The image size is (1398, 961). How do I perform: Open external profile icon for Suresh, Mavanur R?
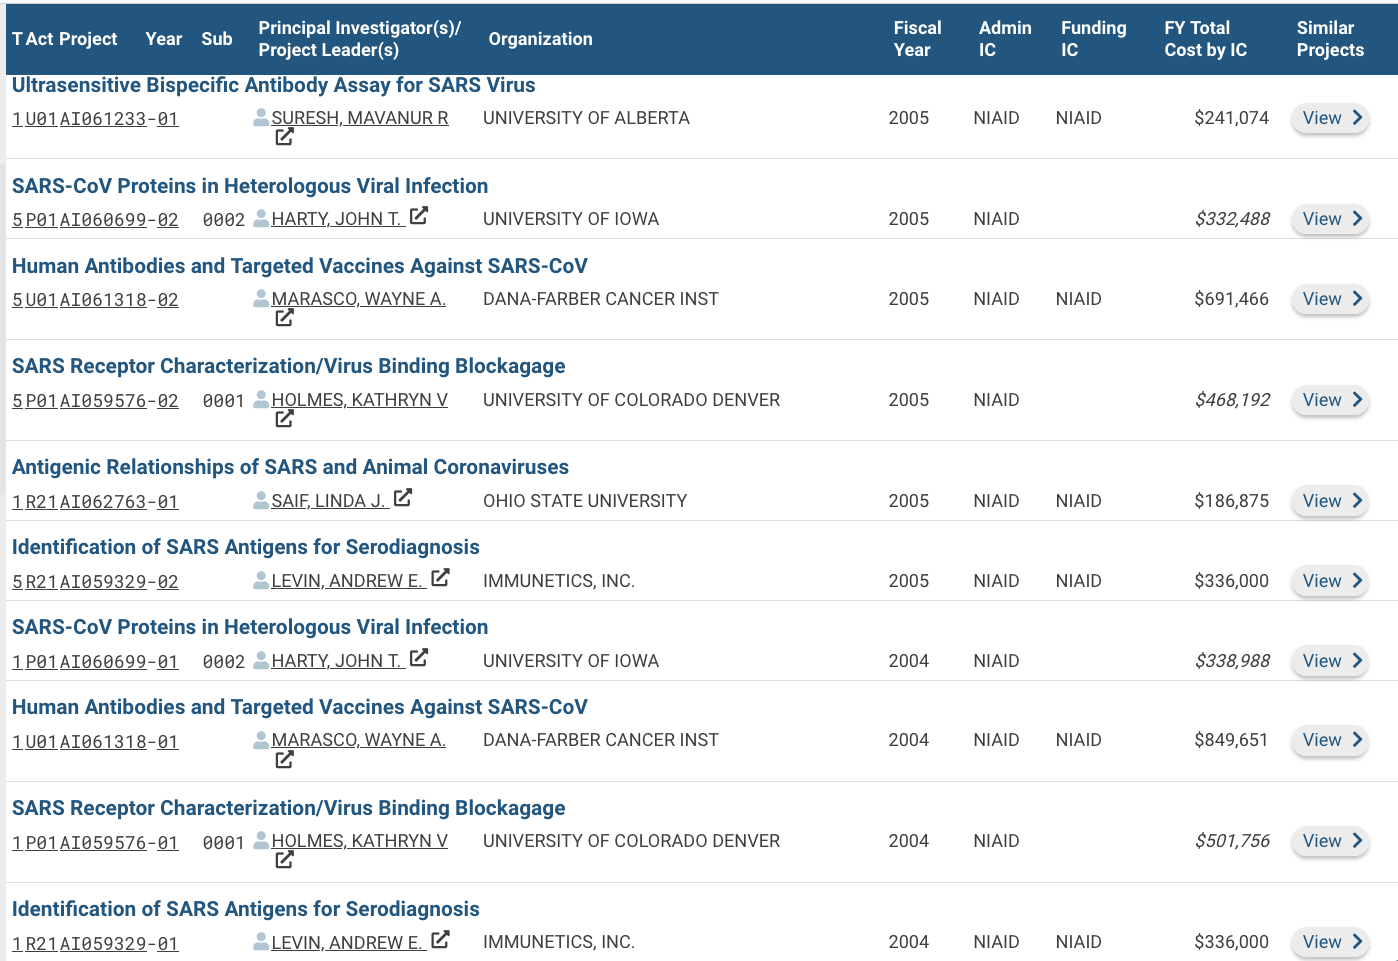[284, 137]
